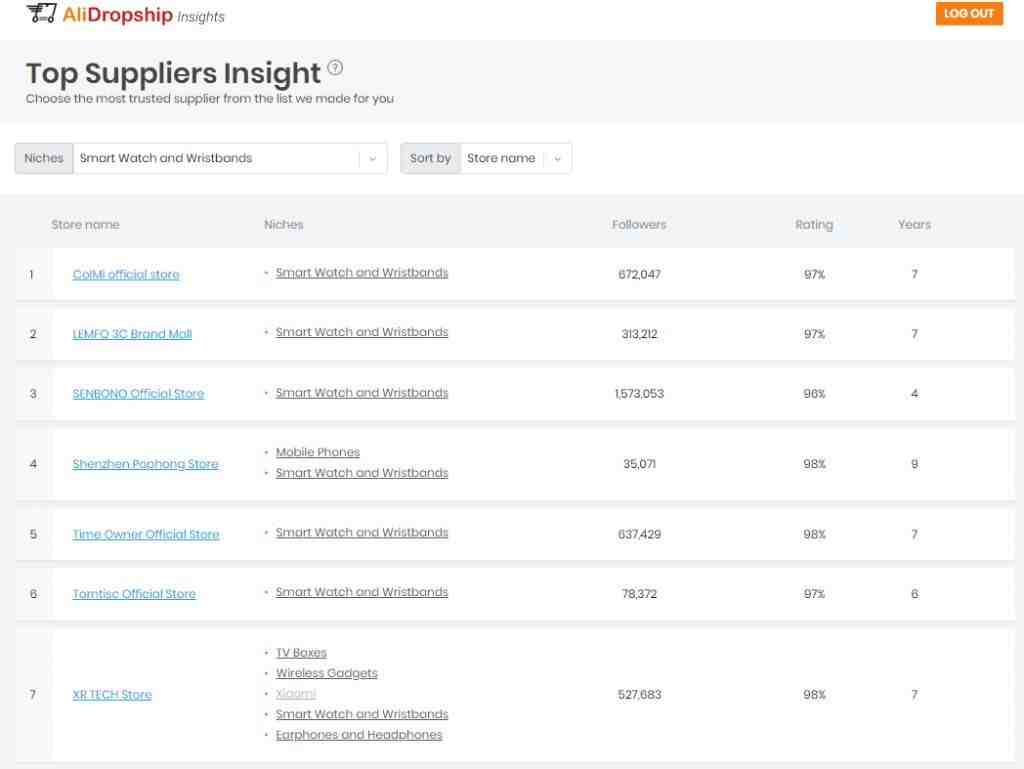Viewport: 1024px width, 769px height.
Task: Open Shenzhen Pophong Store link
Action: (146, 464)
